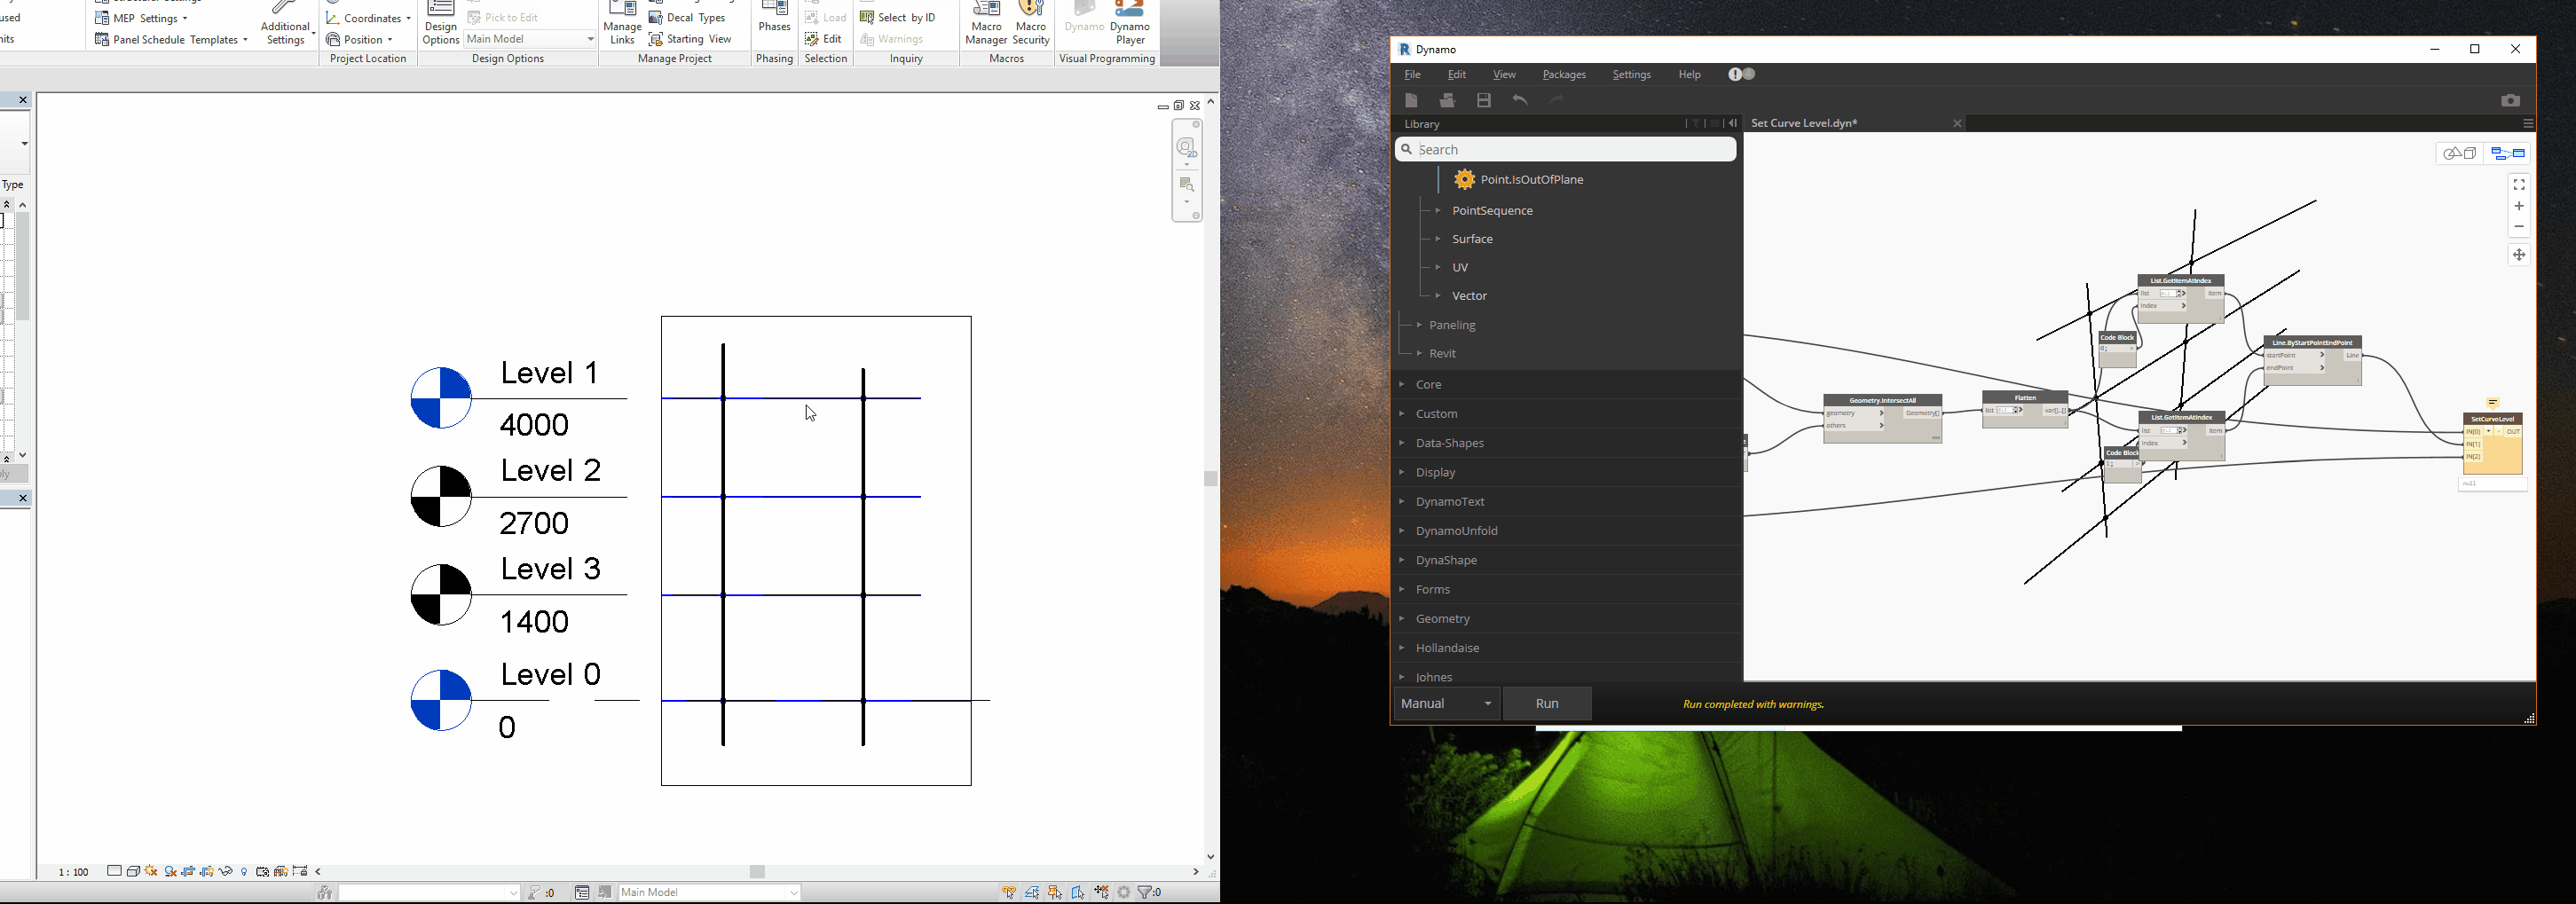The width and height of the screenshot is (2576, 904).
Task: Zoom out on the Dynamo canvas
Action: click(x=2519, y=227)
